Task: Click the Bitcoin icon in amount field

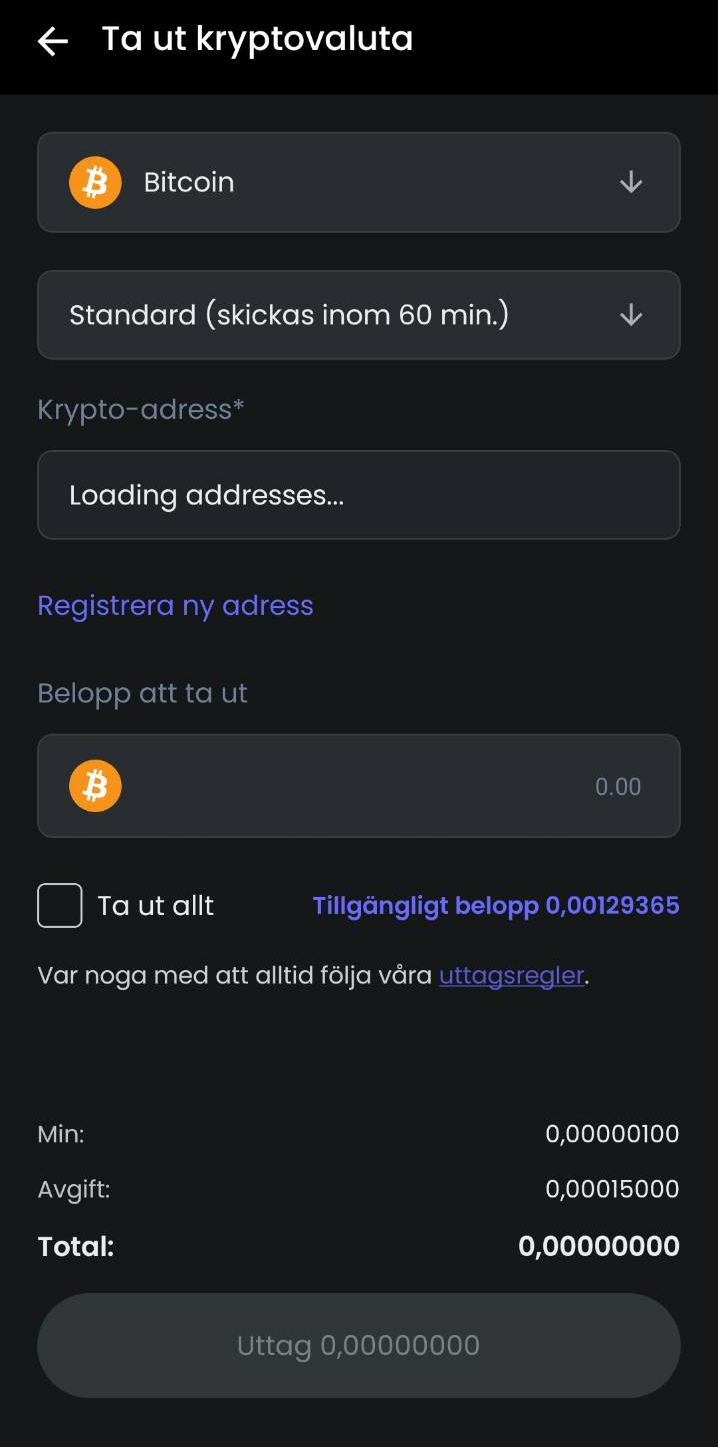Action: point(95,786)
